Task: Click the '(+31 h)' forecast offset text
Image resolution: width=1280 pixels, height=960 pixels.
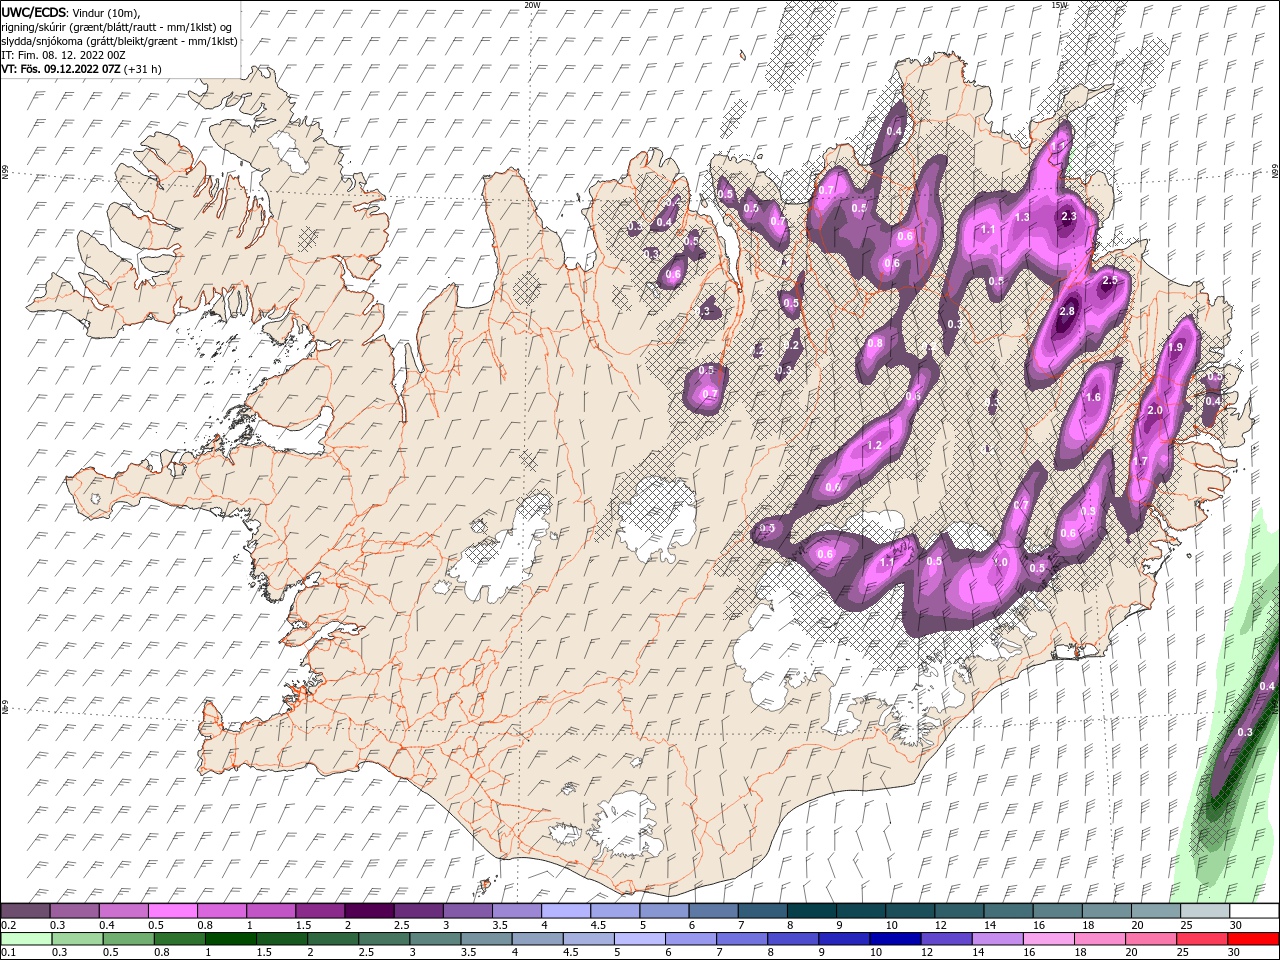Action: point(143,69)
